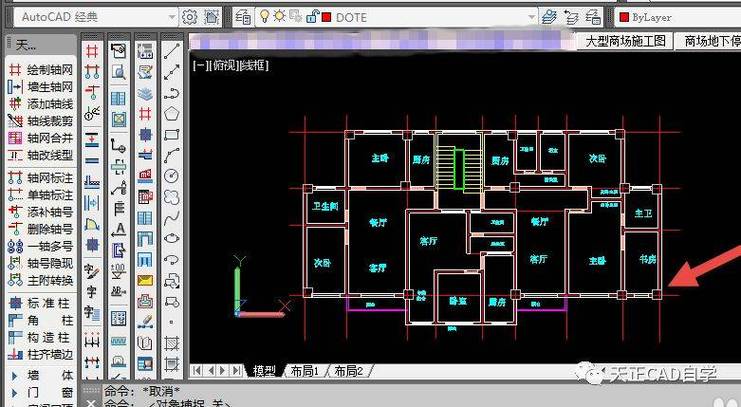The height and width of the screenshot is (407, 741).
Task: Jump to the last layout tab arrow
Action: point(237,371)
